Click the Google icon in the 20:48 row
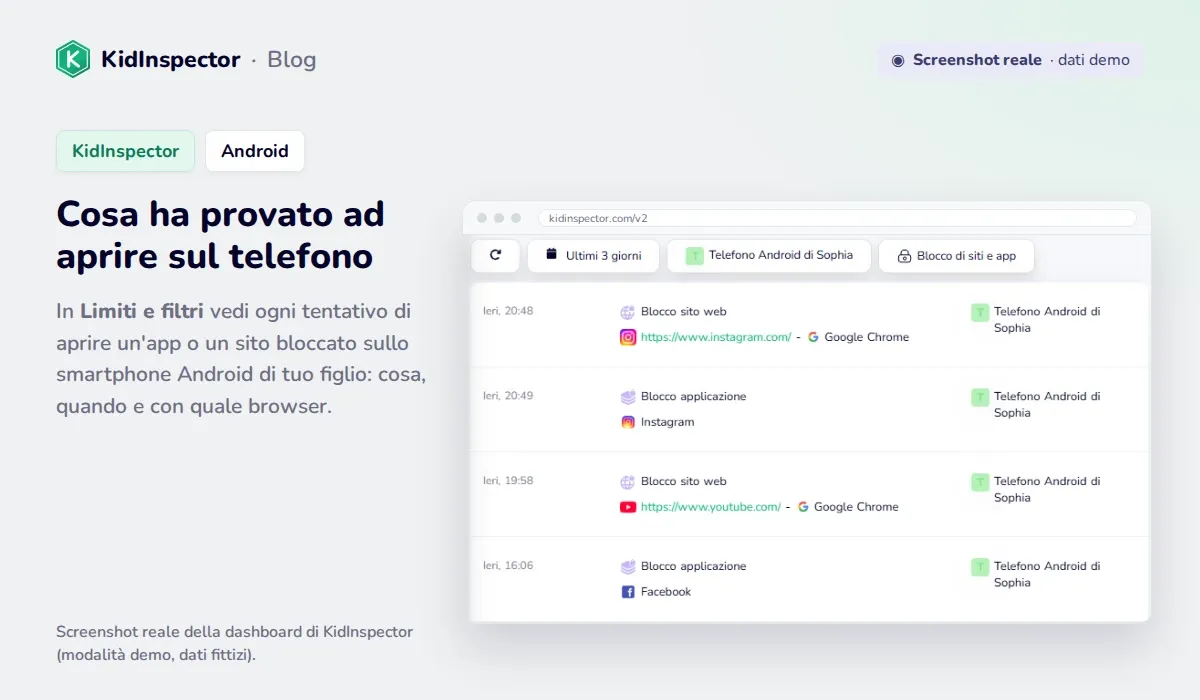Screen dimensions: 1200x700 pos(813,338)
